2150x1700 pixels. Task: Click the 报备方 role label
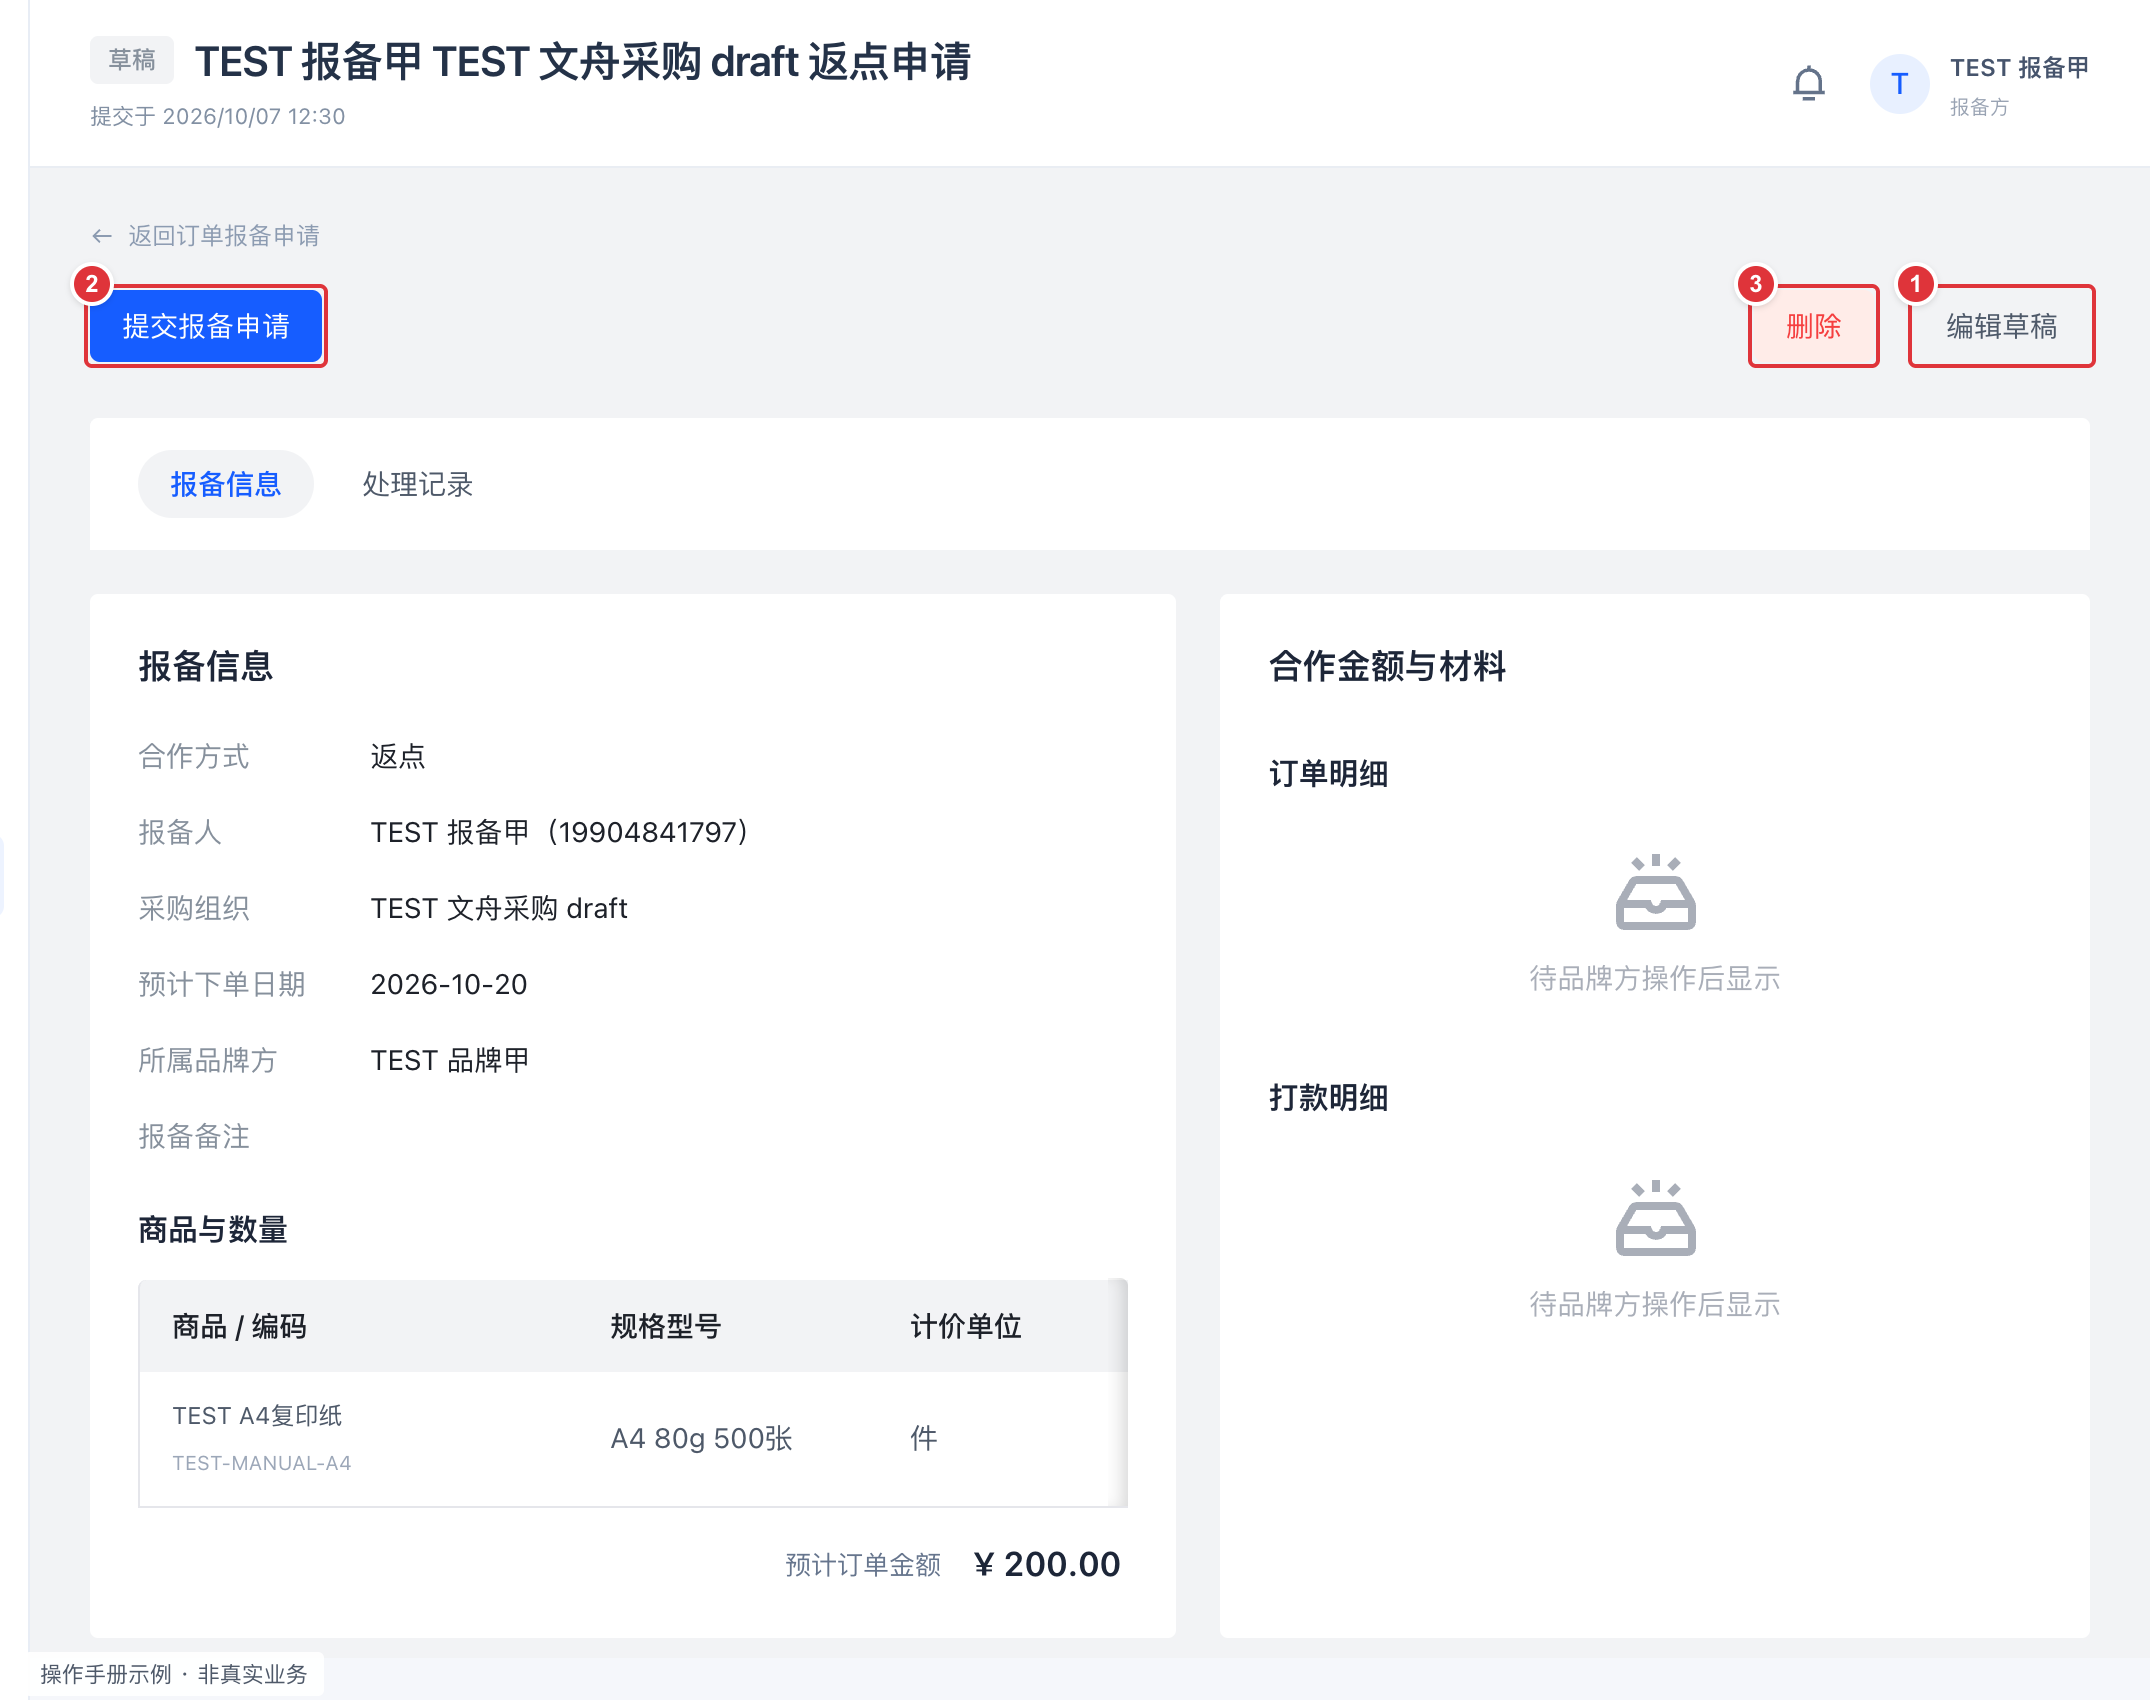click(x=1979, y=107)
